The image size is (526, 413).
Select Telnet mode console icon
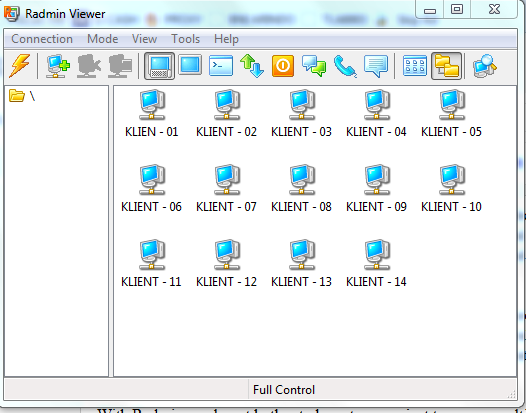[221, 65]
